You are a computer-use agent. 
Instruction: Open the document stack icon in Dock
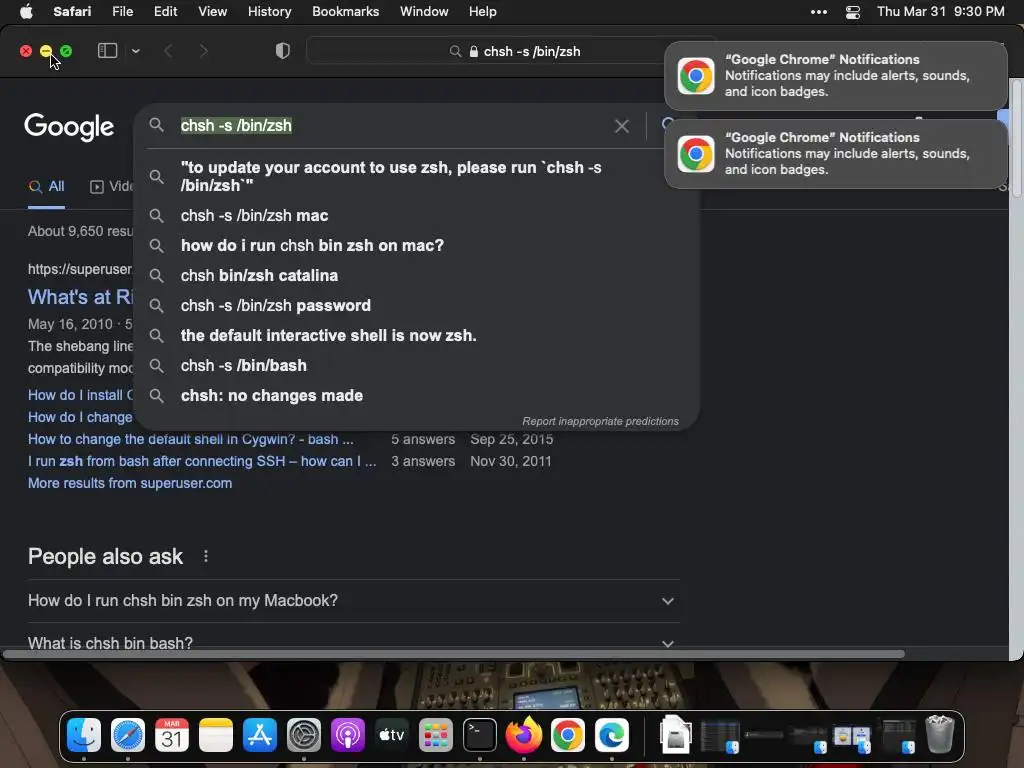(x=676, y=735)
